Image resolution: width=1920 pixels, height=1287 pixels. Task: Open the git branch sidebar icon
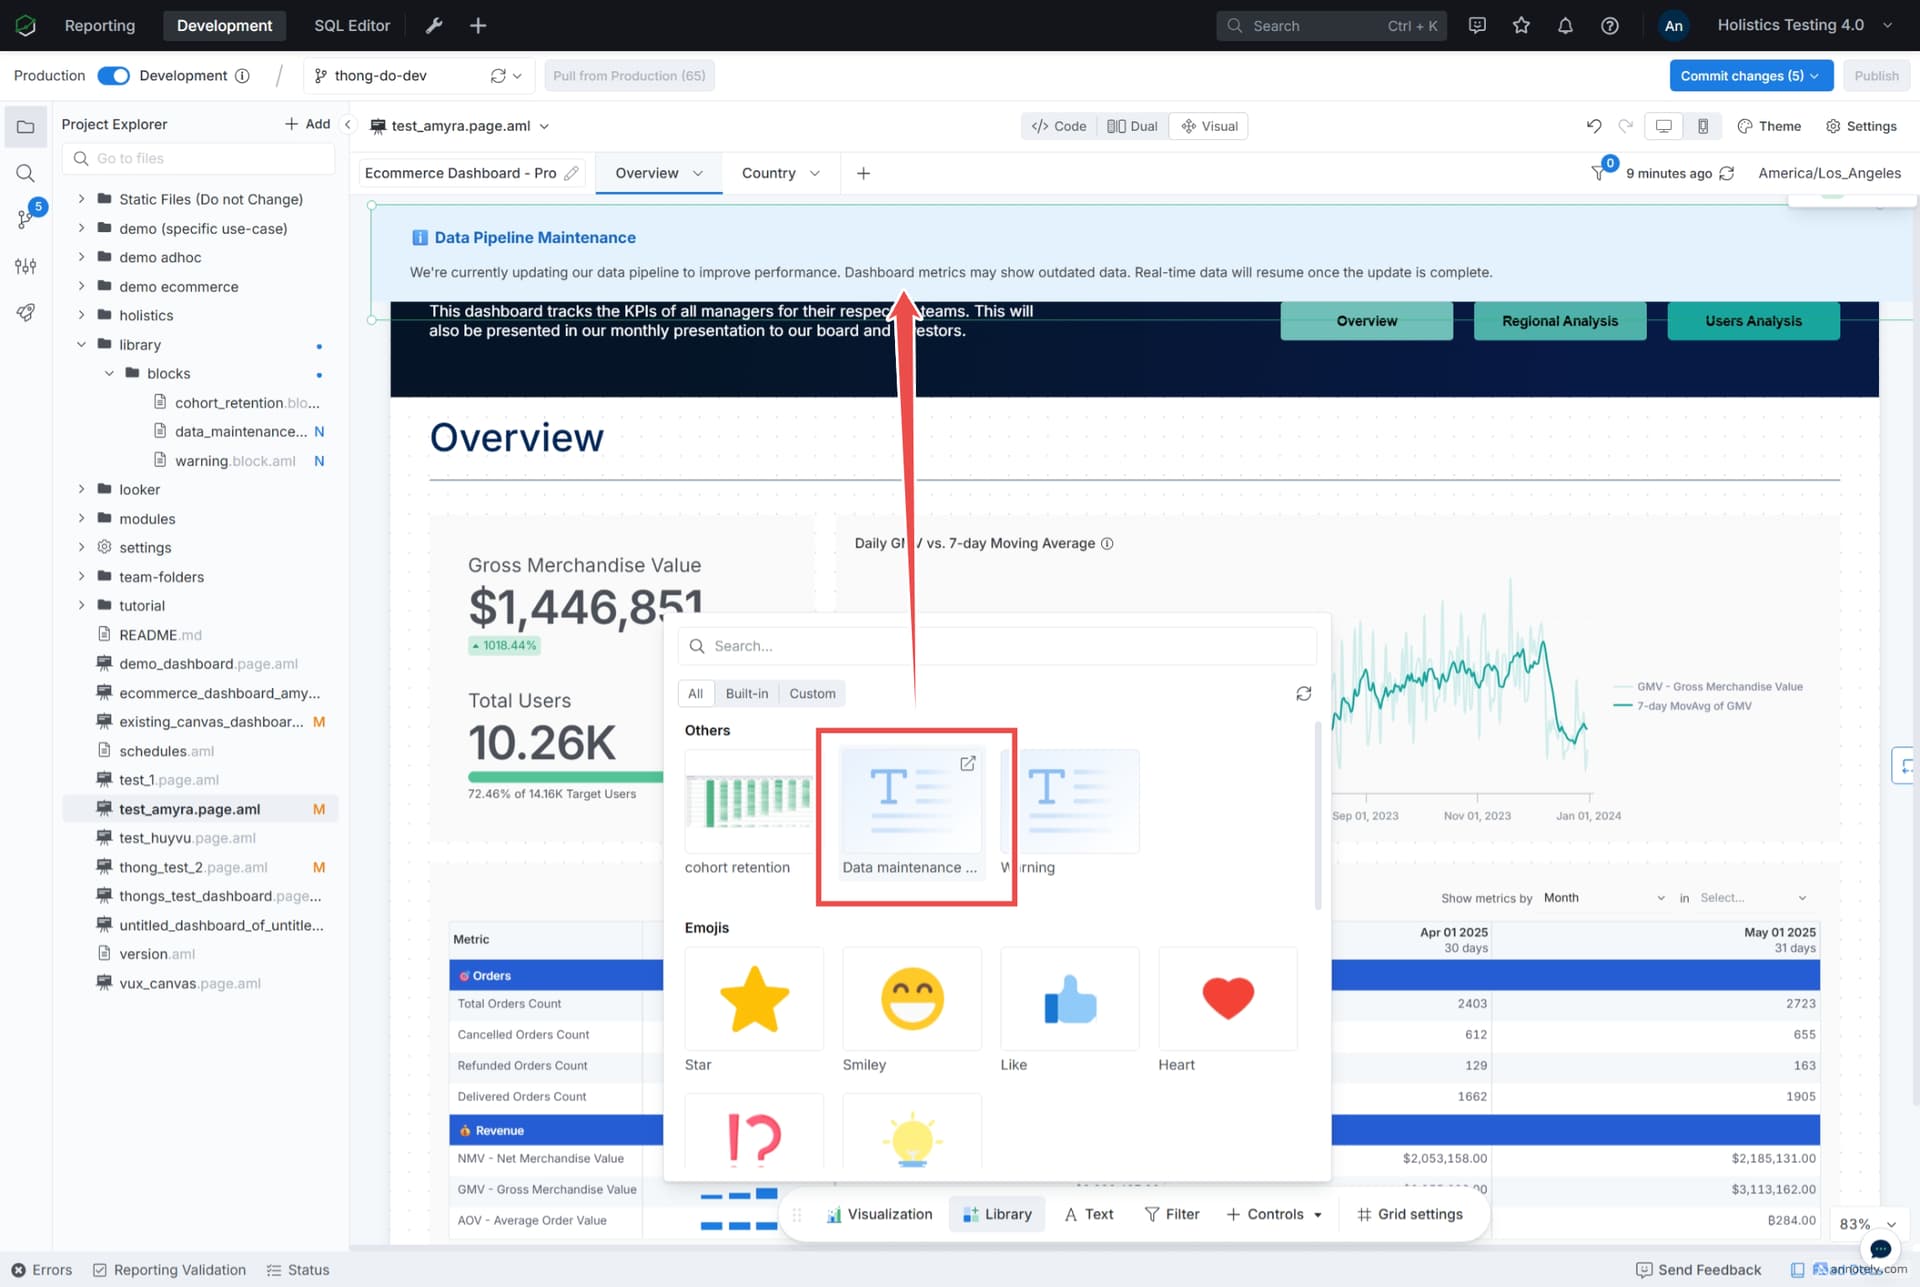26,217
